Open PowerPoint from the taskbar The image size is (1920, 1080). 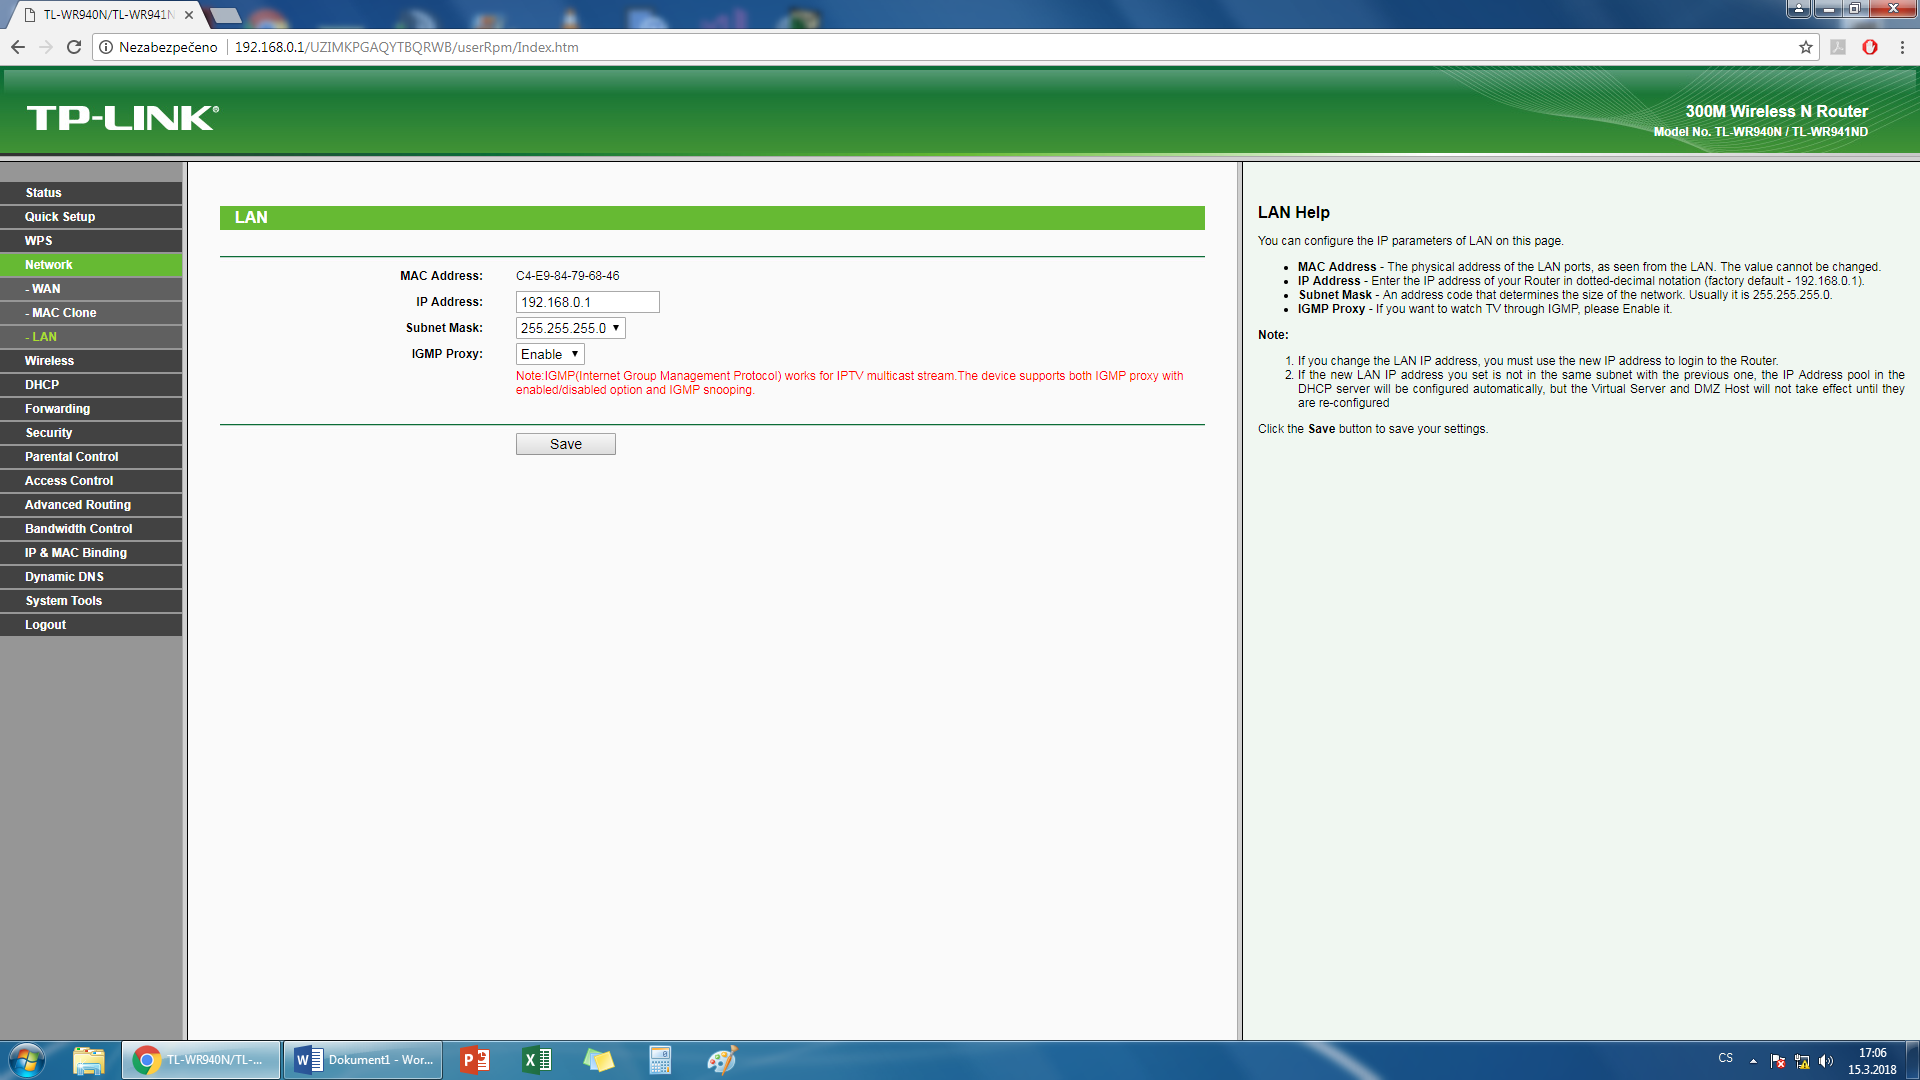click(475, 1060)
